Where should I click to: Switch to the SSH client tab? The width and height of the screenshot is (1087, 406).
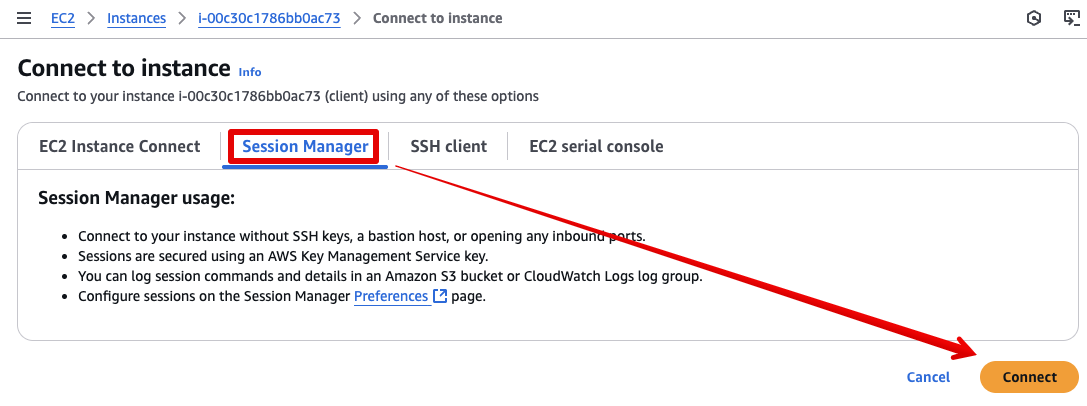(449, 146)
